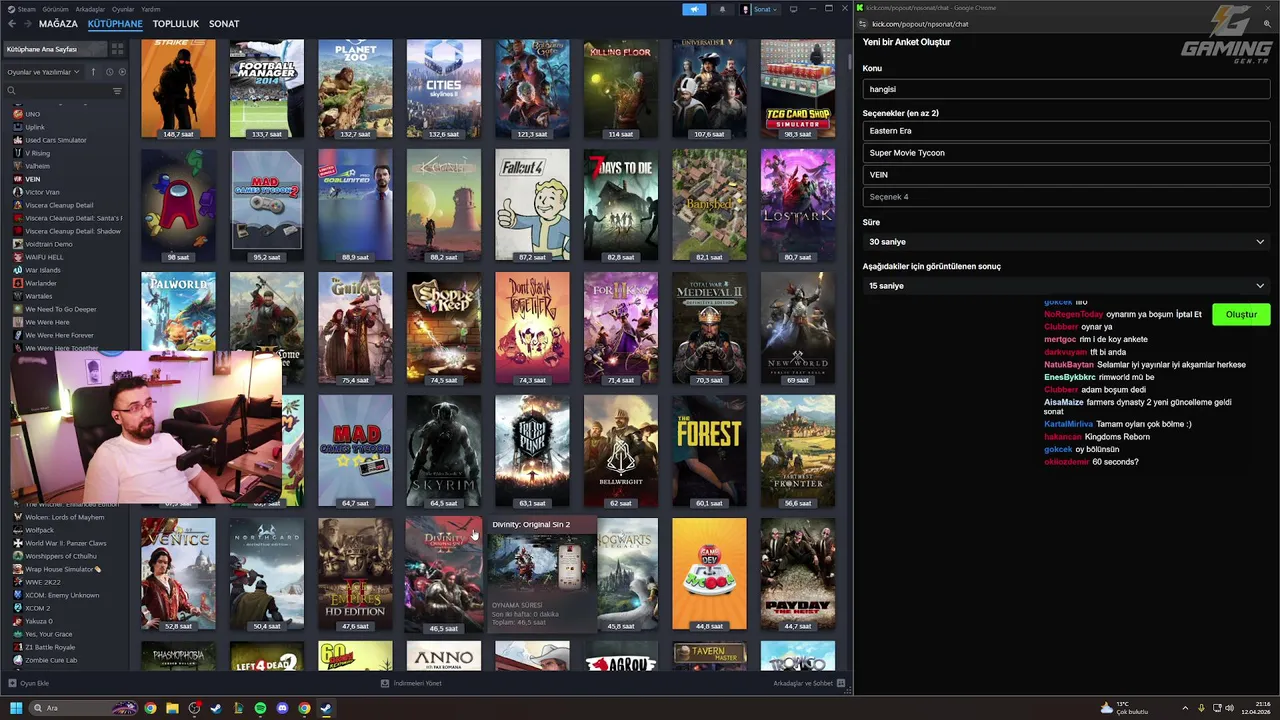Open The Forest game cover
1280x720 pixels.
click(x=709, y=451)
